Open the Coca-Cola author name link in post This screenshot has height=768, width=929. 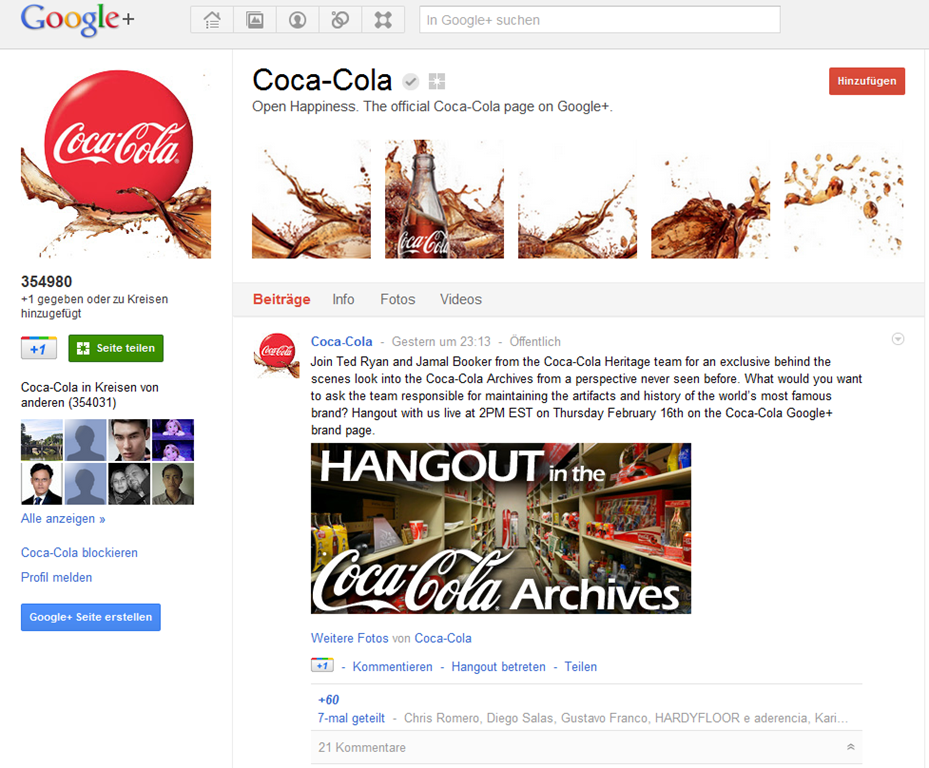coord(342,341)
